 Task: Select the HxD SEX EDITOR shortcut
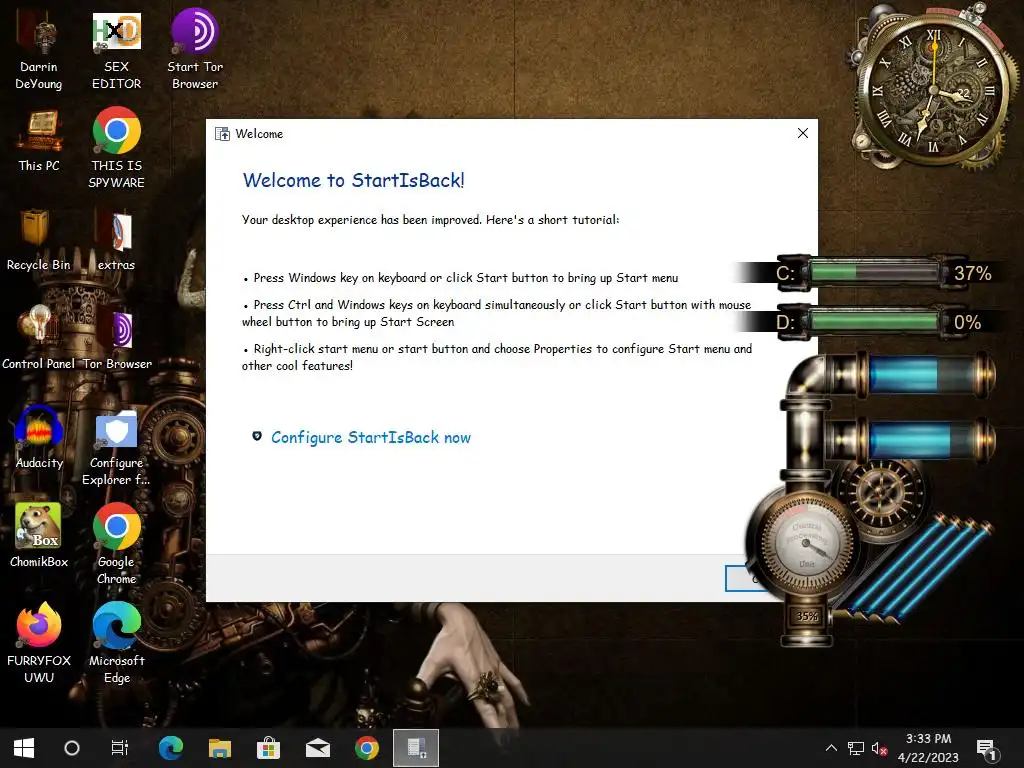(x=116, y=52)
